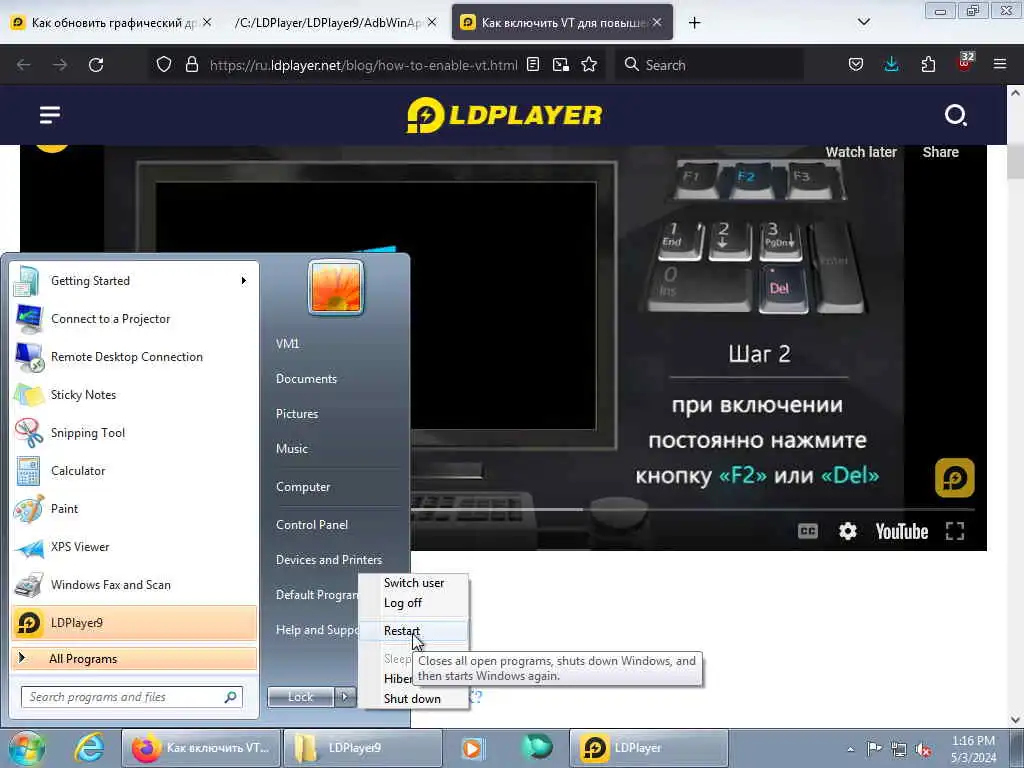The height and width of the screenshot is (768, 1024).
Task: Choose Log off in power menu
Action: [414, 603]
